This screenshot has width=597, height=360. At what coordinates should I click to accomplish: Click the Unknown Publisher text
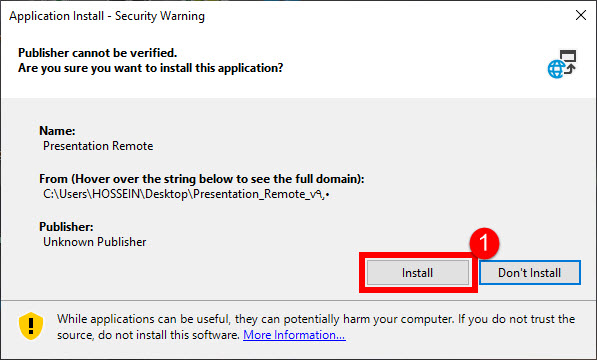coord(94,242)
